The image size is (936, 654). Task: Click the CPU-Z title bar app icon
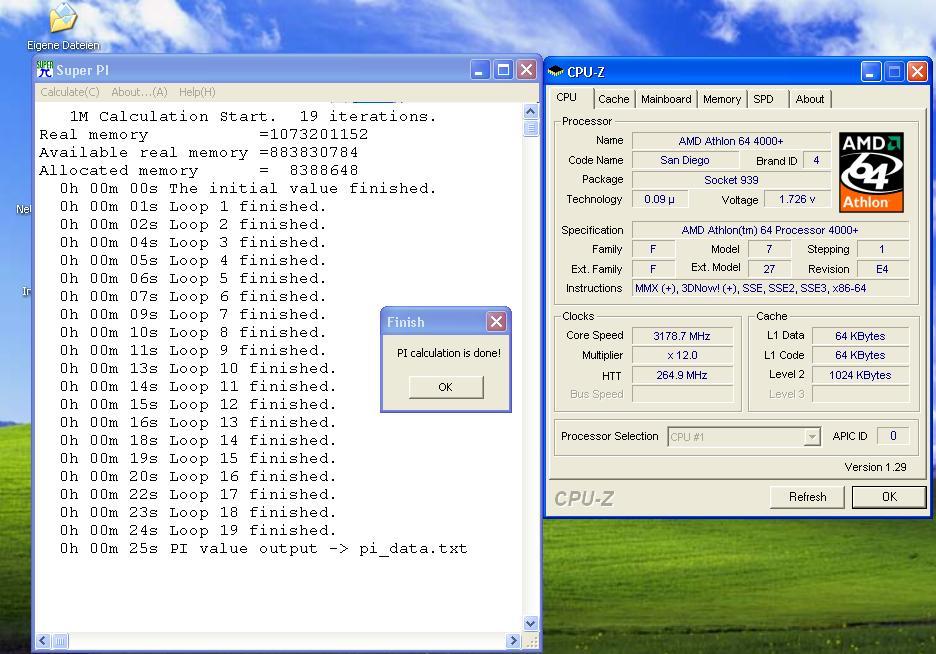[x=555, y=72]
